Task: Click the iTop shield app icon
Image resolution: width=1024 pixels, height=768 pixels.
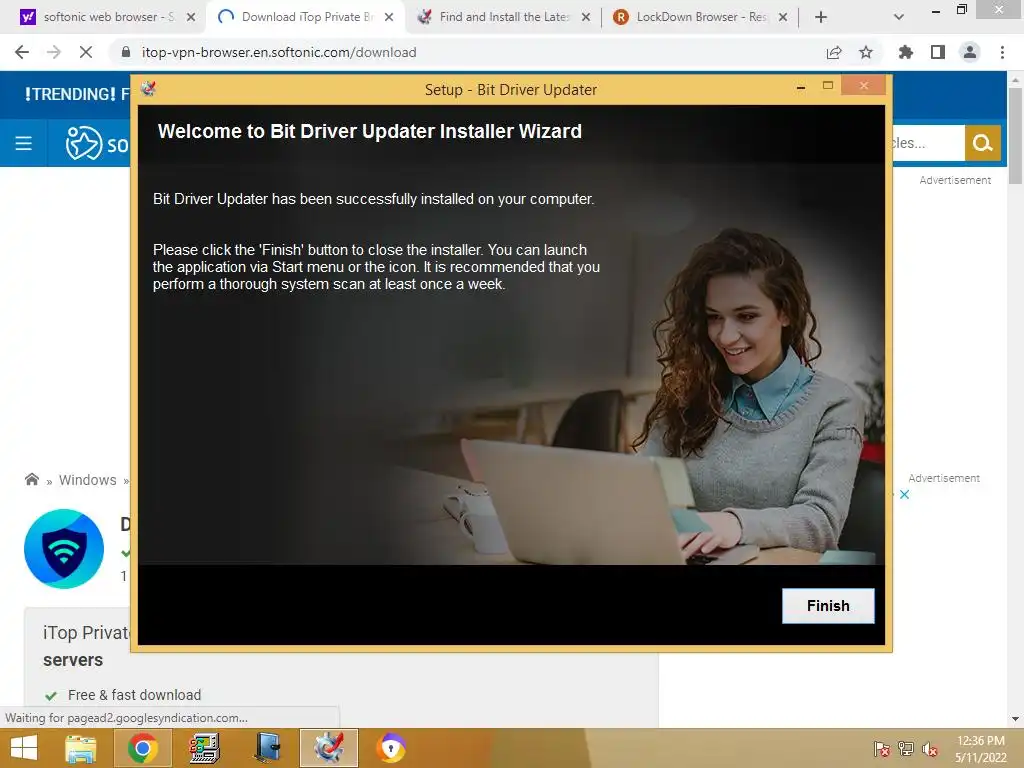Action: (x=63, y=549)
